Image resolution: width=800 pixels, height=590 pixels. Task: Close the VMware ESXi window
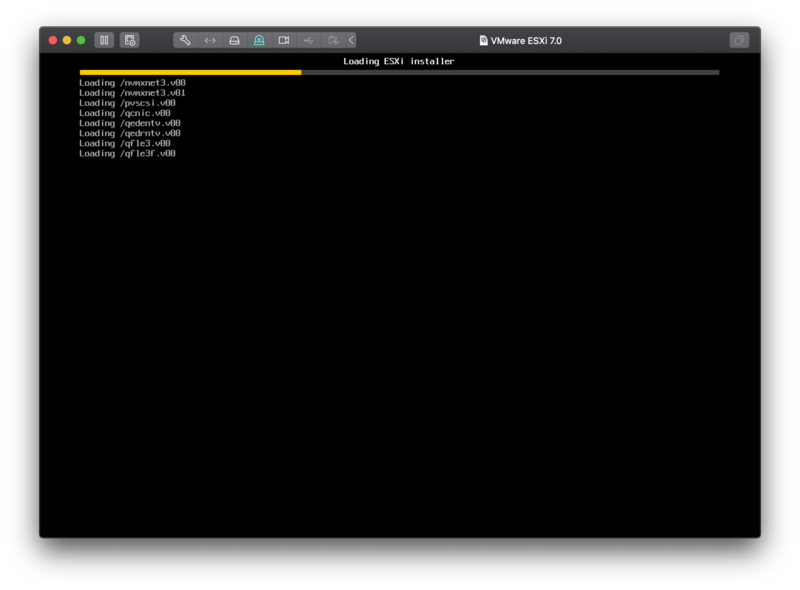(x=53, y=40)
